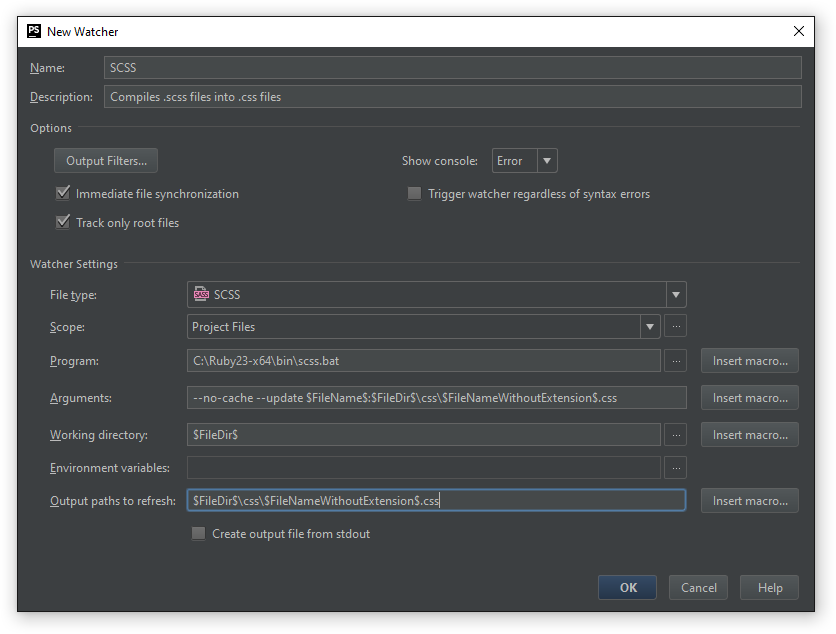836x634 pixels.
Task: Enable Trigger watcher regardless of syntax errors
Action: pos(414,194)
